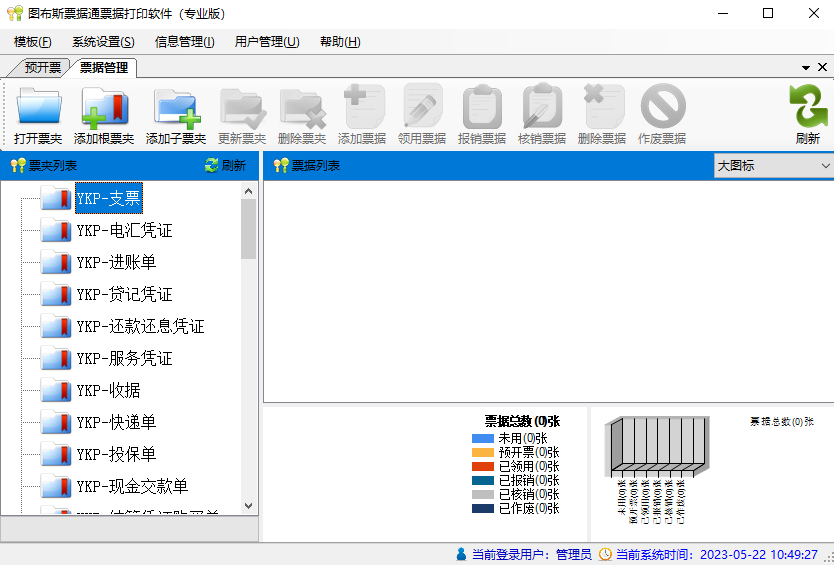Image resolution: width=834 pixels, height=565 pixels.
Task: Click the 作废票据 toolbar icon
Action: tap(662, 107)
